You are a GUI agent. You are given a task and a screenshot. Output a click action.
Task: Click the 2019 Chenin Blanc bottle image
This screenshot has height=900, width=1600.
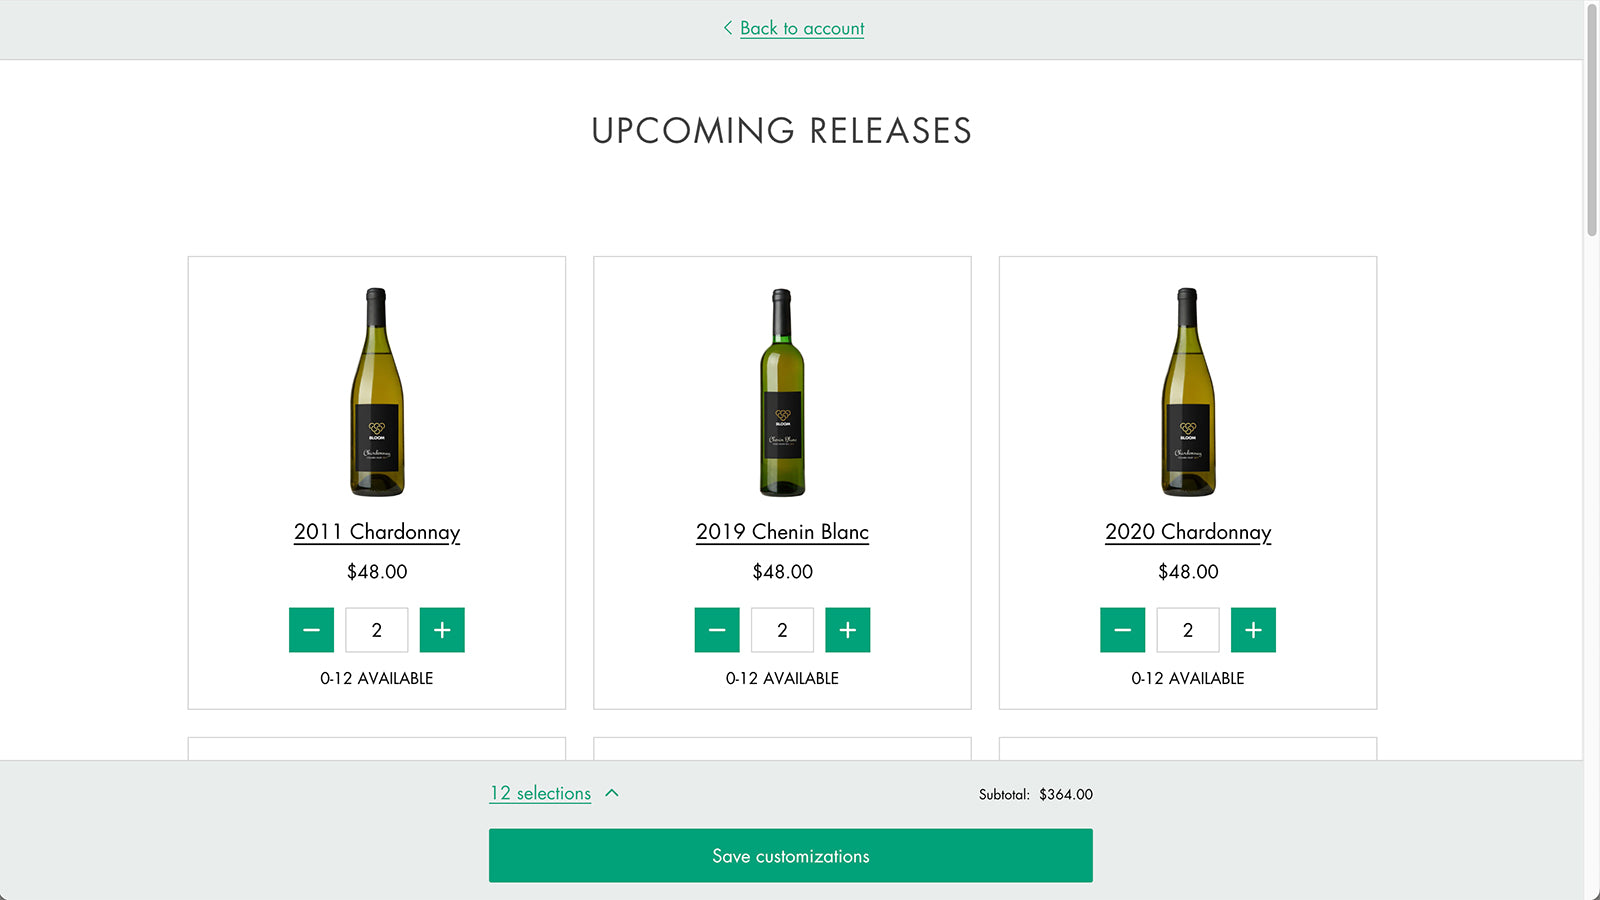point(782,392)
